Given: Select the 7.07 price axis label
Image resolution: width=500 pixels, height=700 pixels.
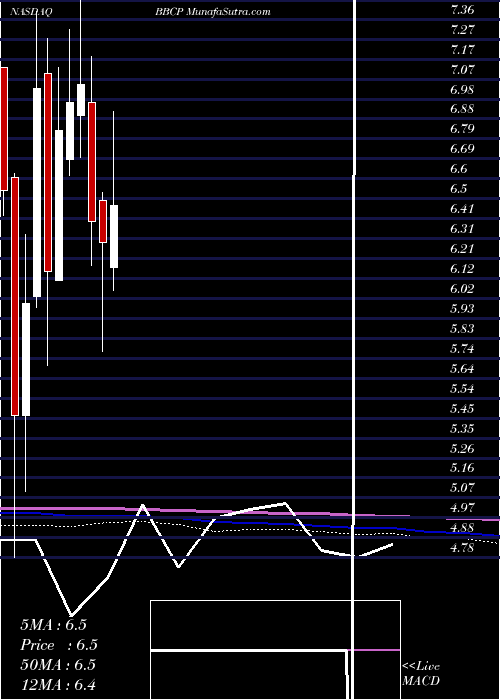Looking at the screenshot, I should [462, 70].
